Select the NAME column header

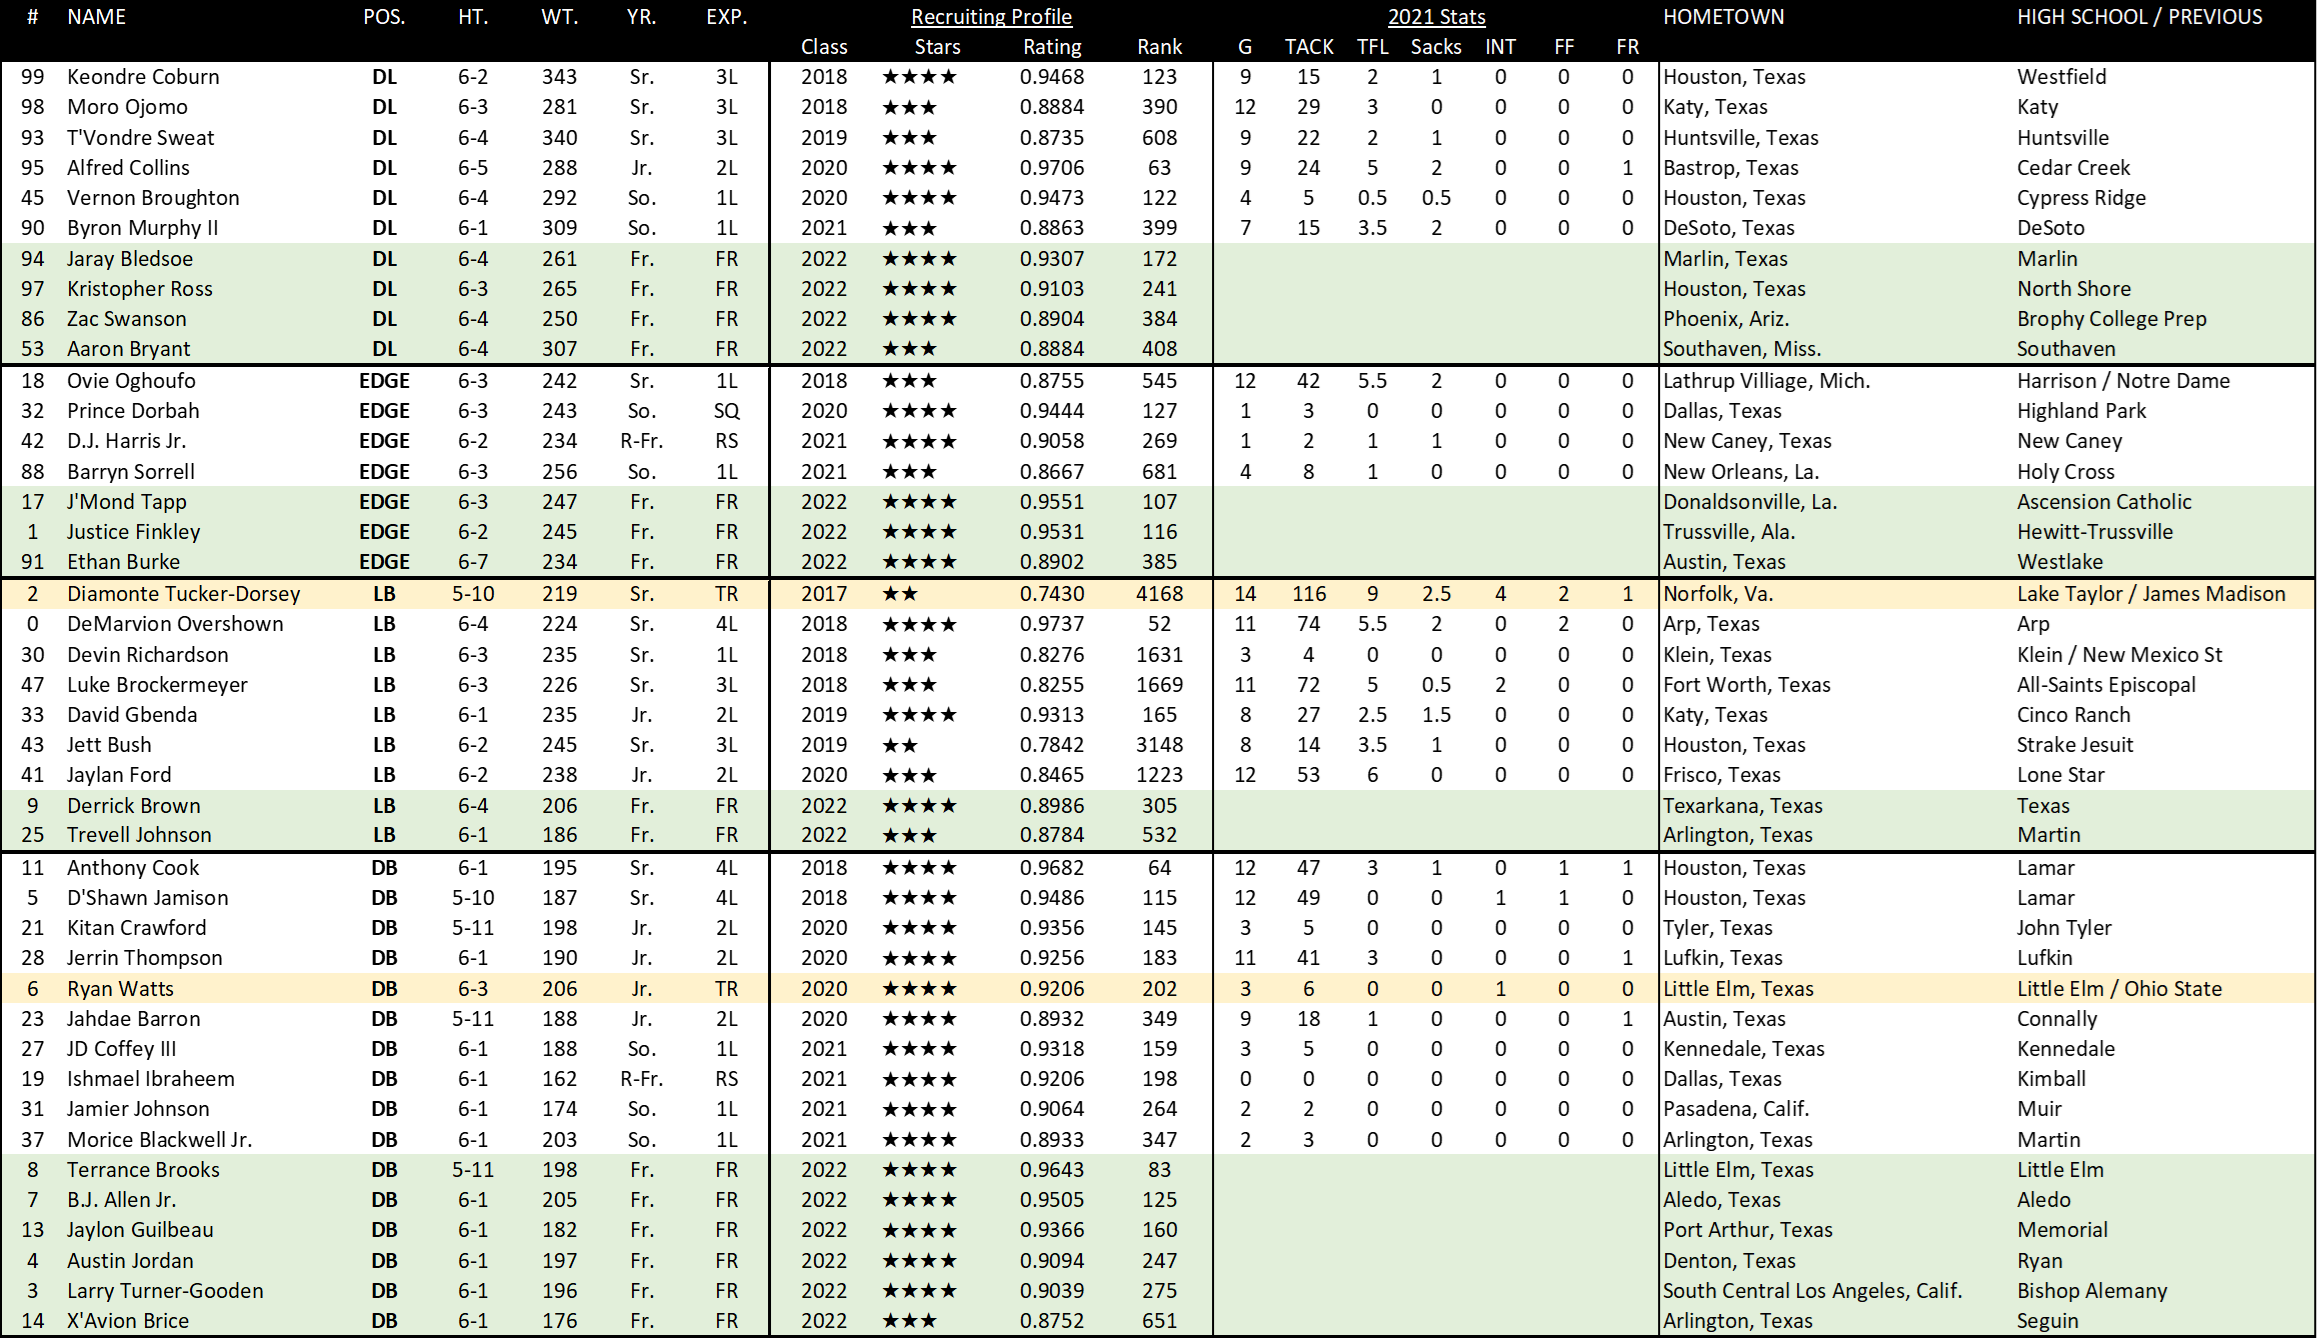click(x=96, y=17)
